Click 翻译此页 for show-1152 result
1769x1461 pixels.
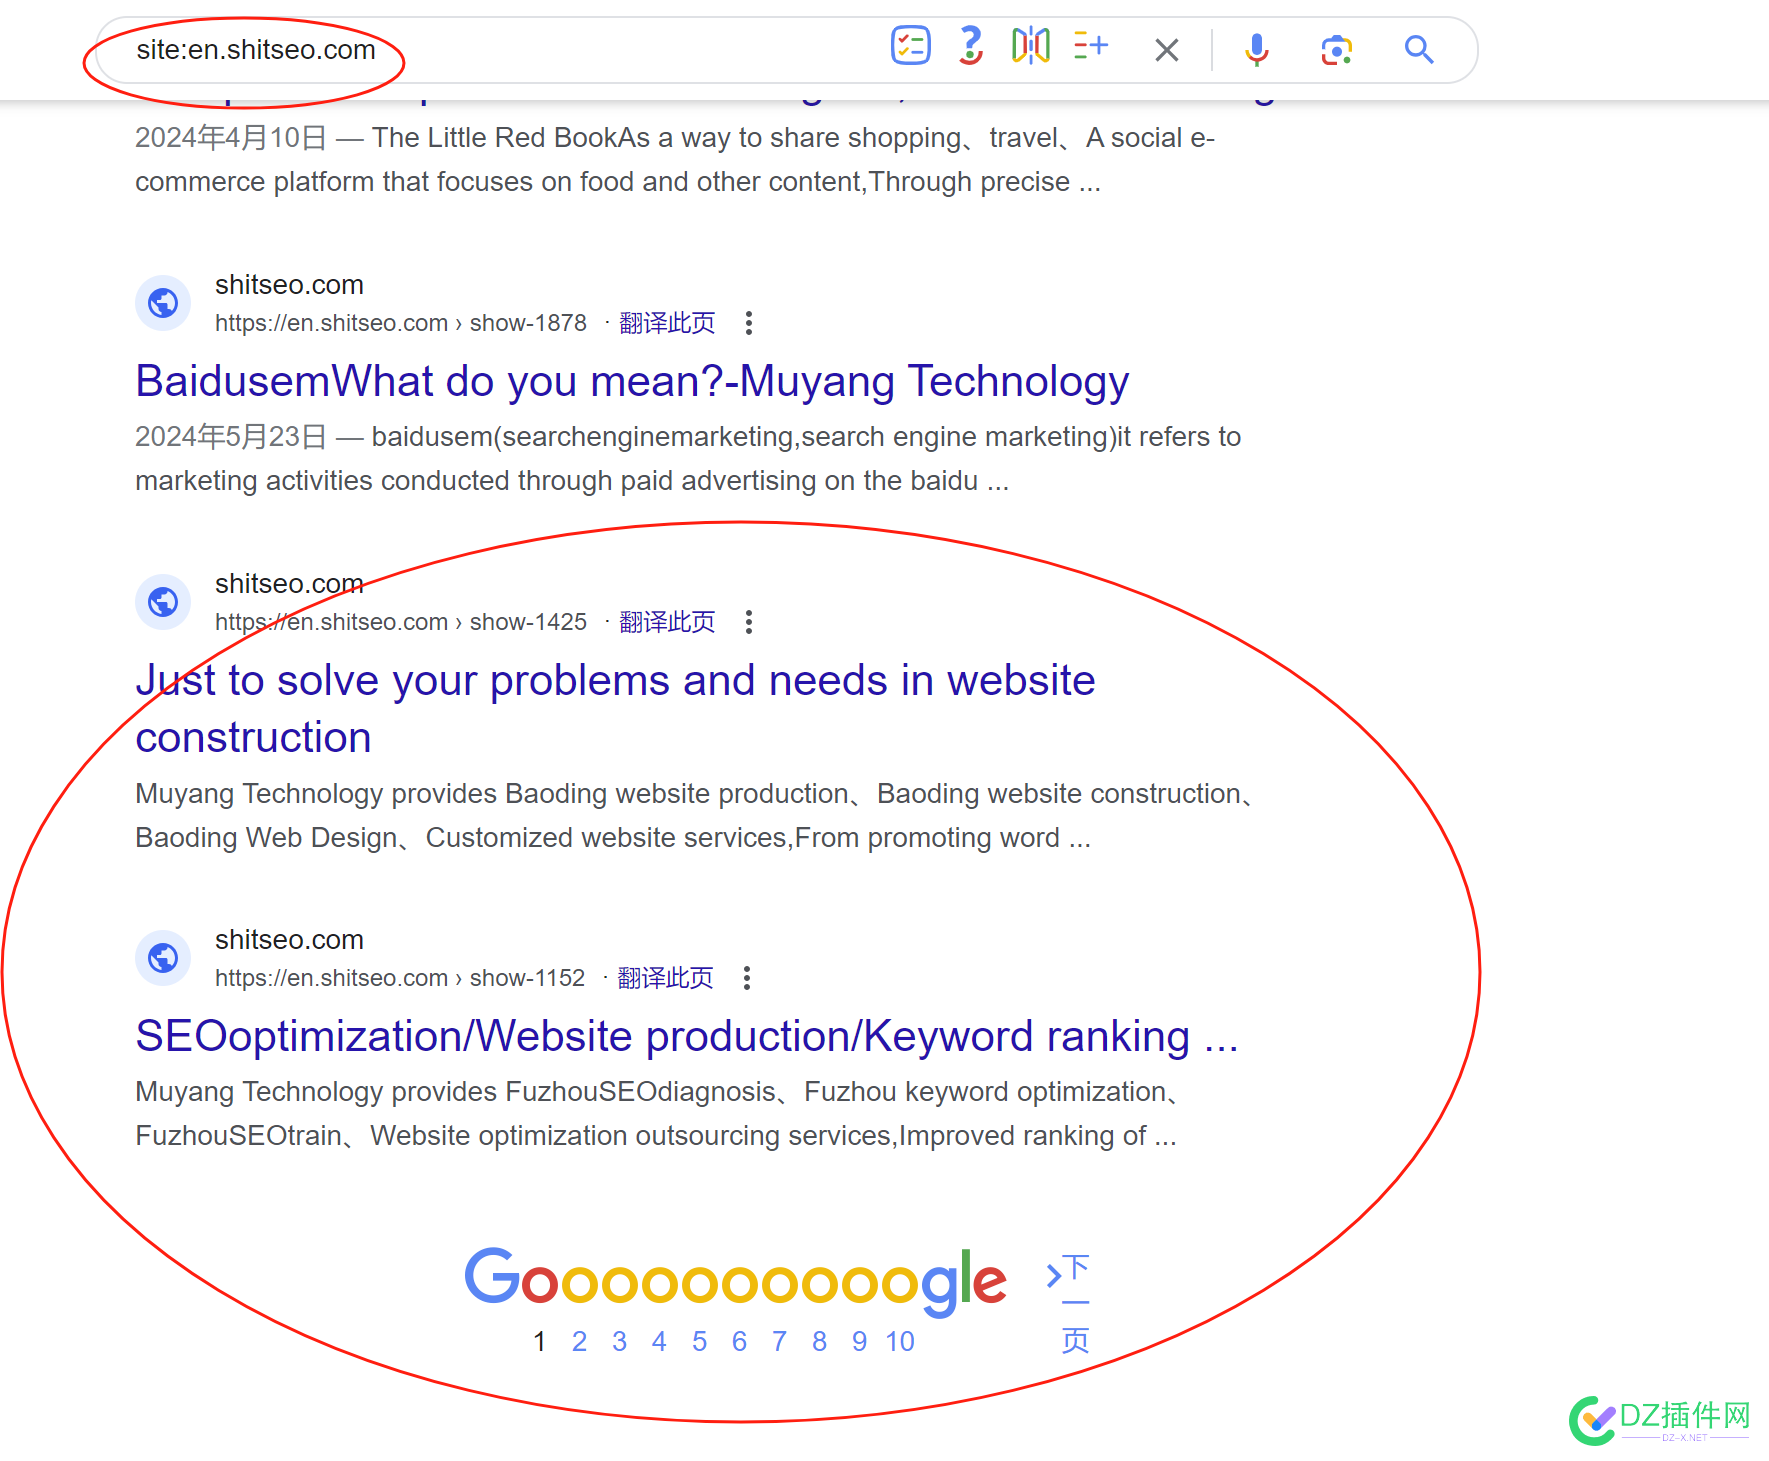pos(665,978)
